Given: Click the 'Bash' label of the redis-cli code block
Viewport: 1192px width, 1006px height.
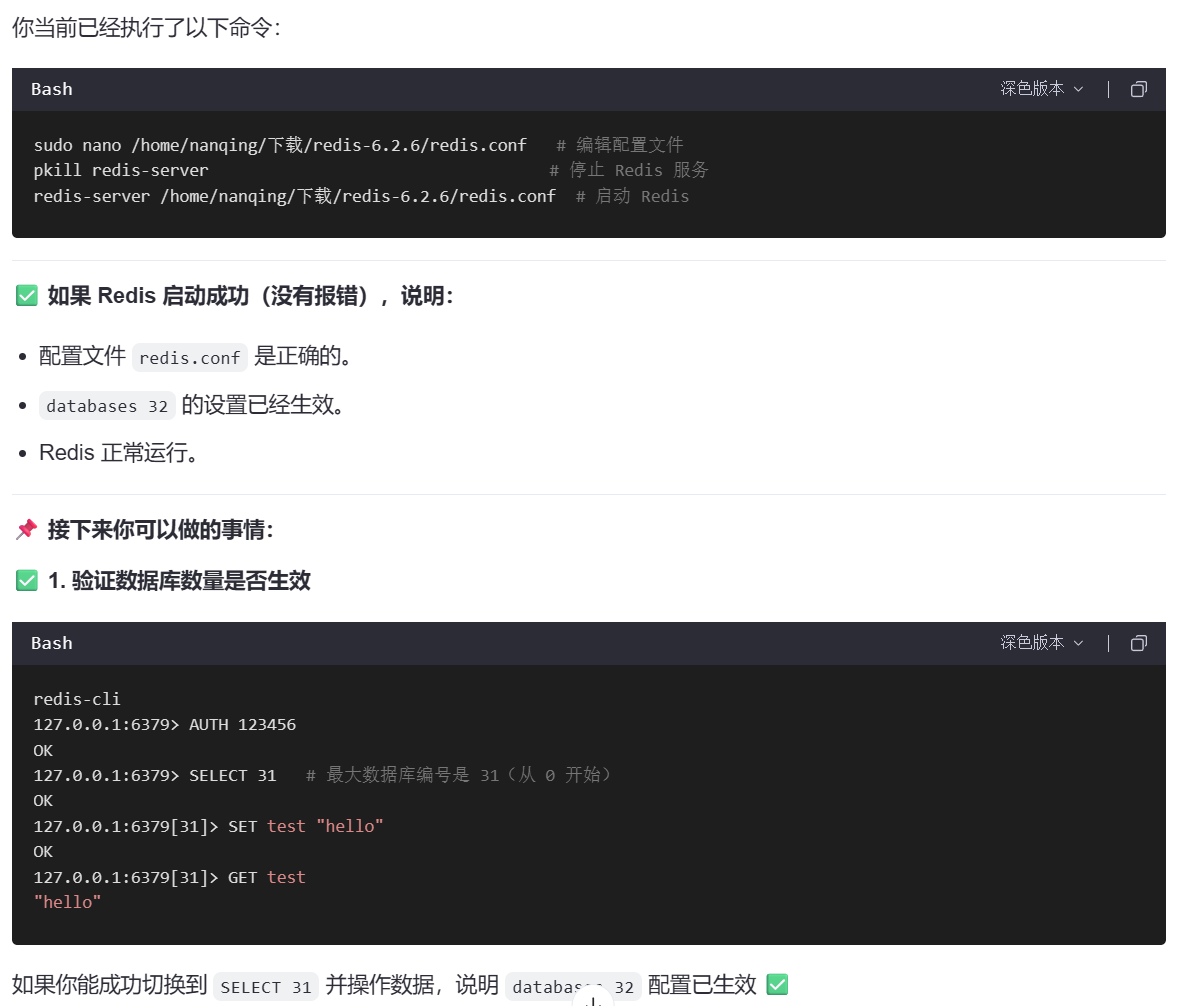Looking at the screenshot, I should pos(52,643).
